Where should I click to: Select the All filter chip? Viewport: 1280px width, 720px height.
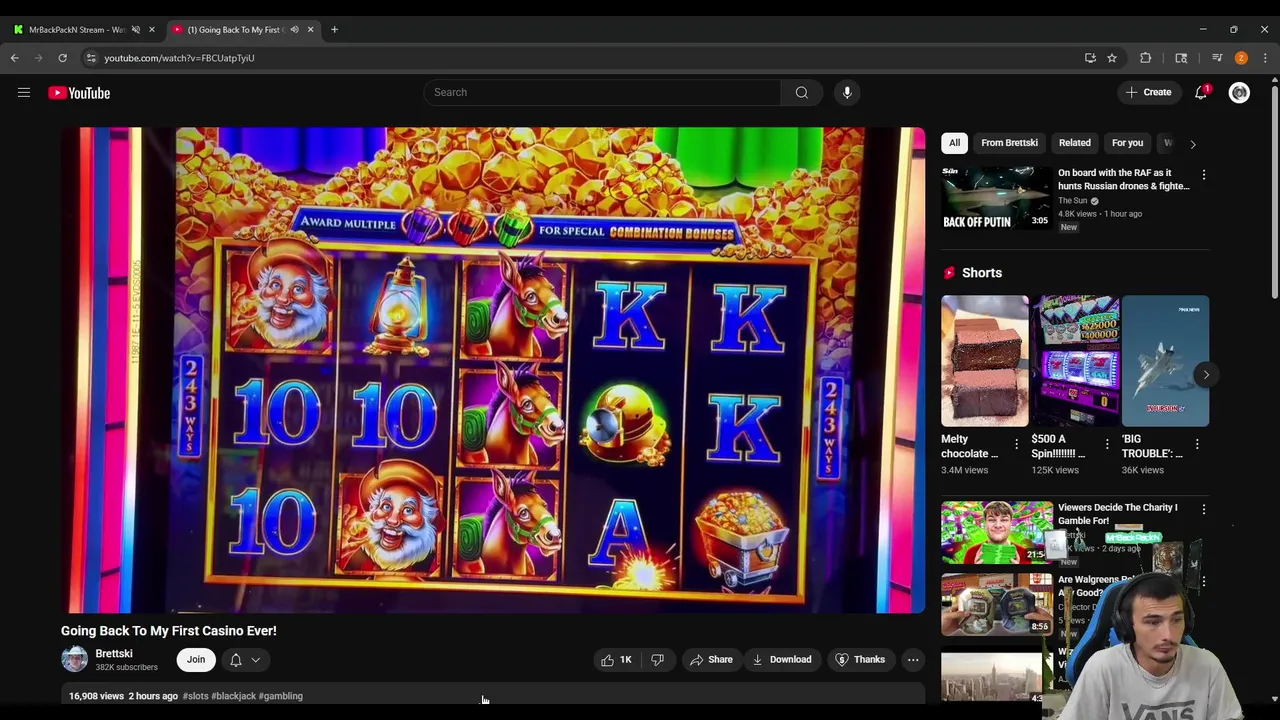click(x=954, y=143)
